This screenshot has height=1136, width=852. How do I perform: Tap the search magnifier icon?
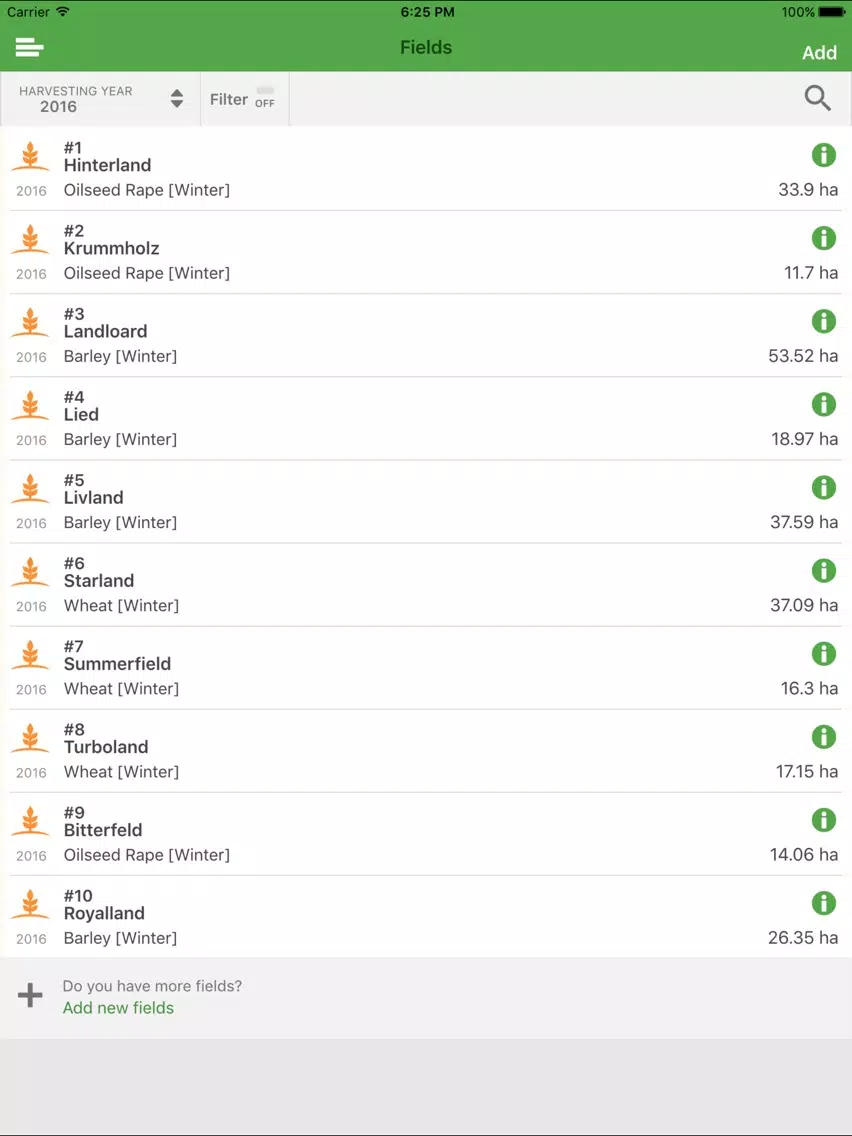pyautogui.click(x=818, y=98)
